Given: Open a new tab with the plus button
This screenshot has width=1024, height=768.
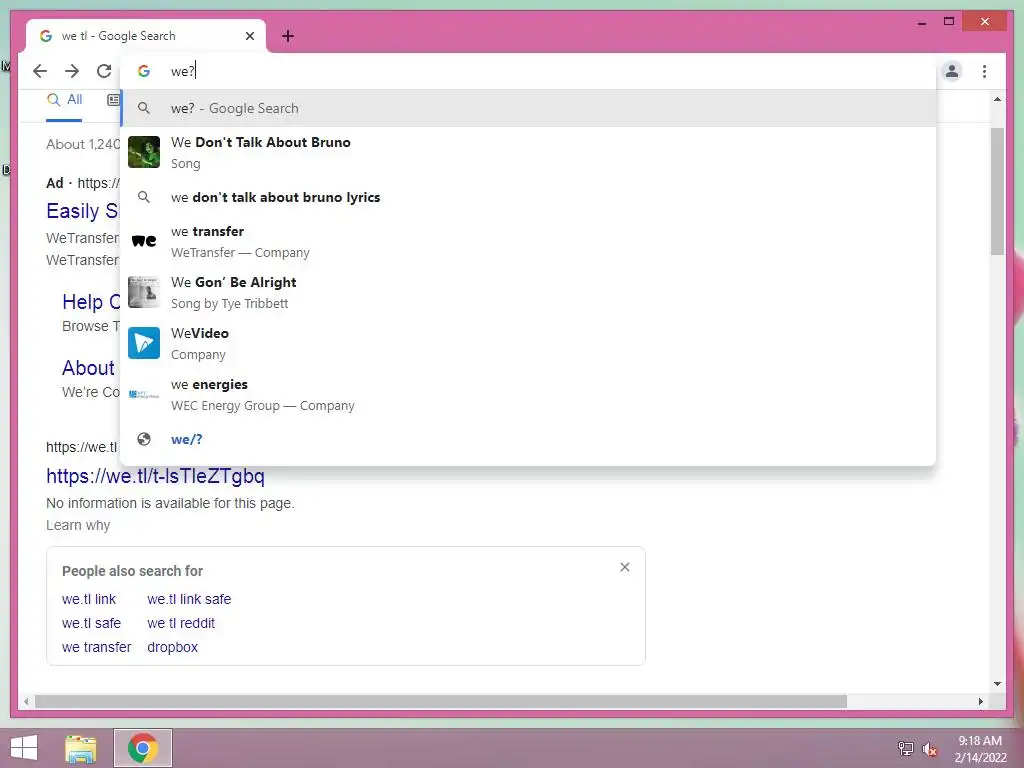Looking at the screenshot, I should click(x=288, y=36).
